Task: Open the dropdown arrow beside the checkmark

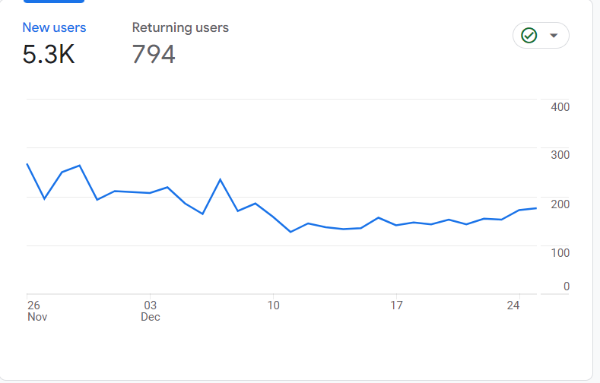Action: 553,36
